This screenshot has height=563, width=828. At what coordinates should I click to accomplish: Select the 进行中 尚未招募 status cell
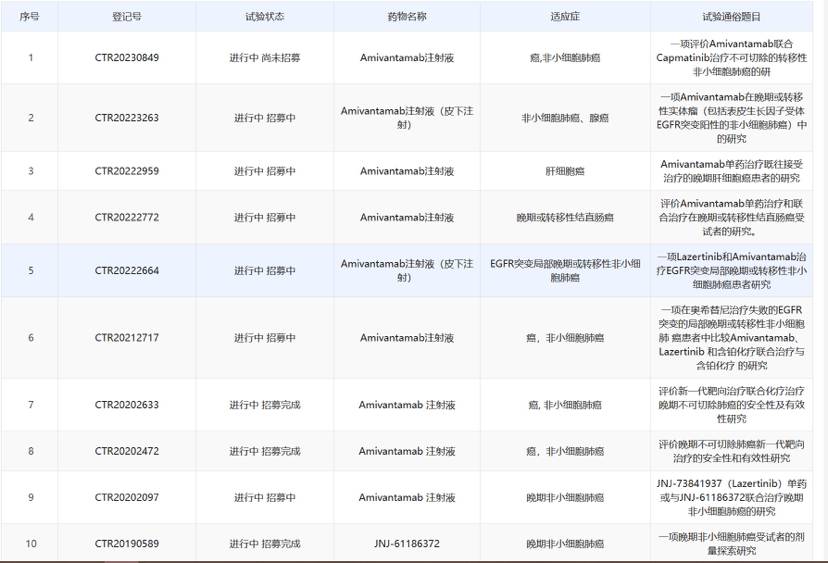click(264, 58)
